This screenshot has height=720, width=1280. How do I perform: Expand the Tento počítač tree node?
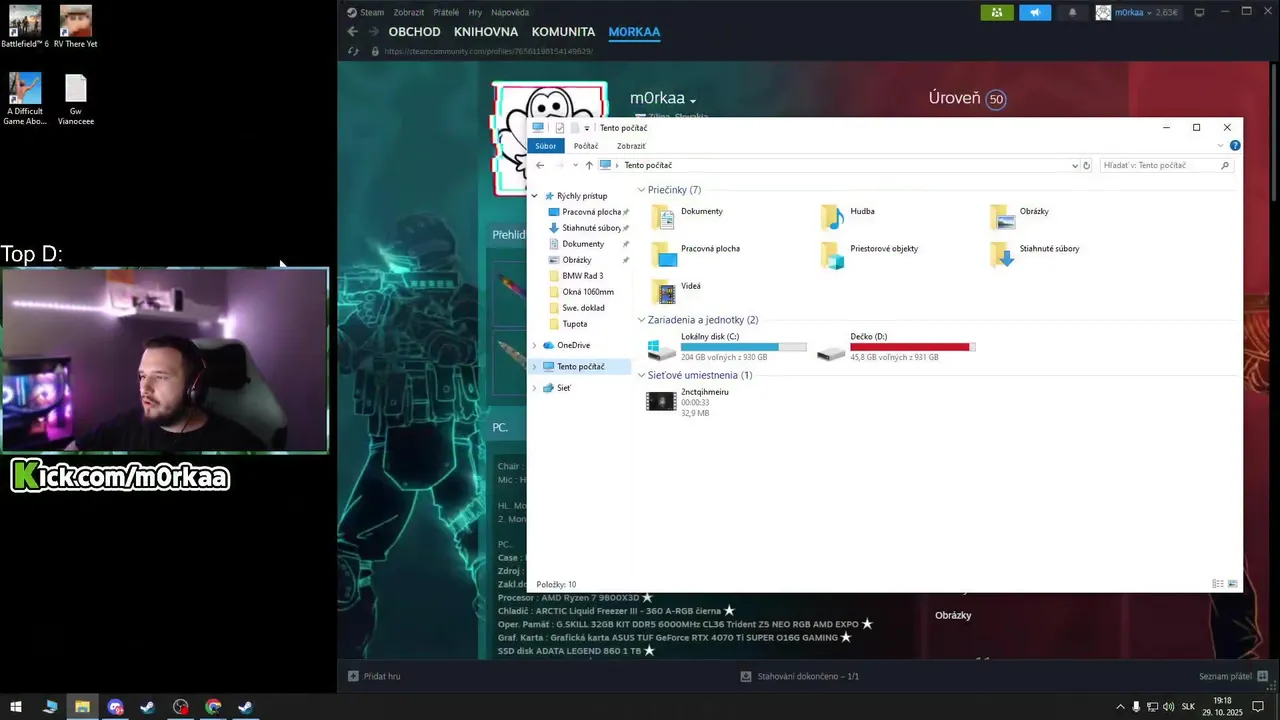[535, 366]
